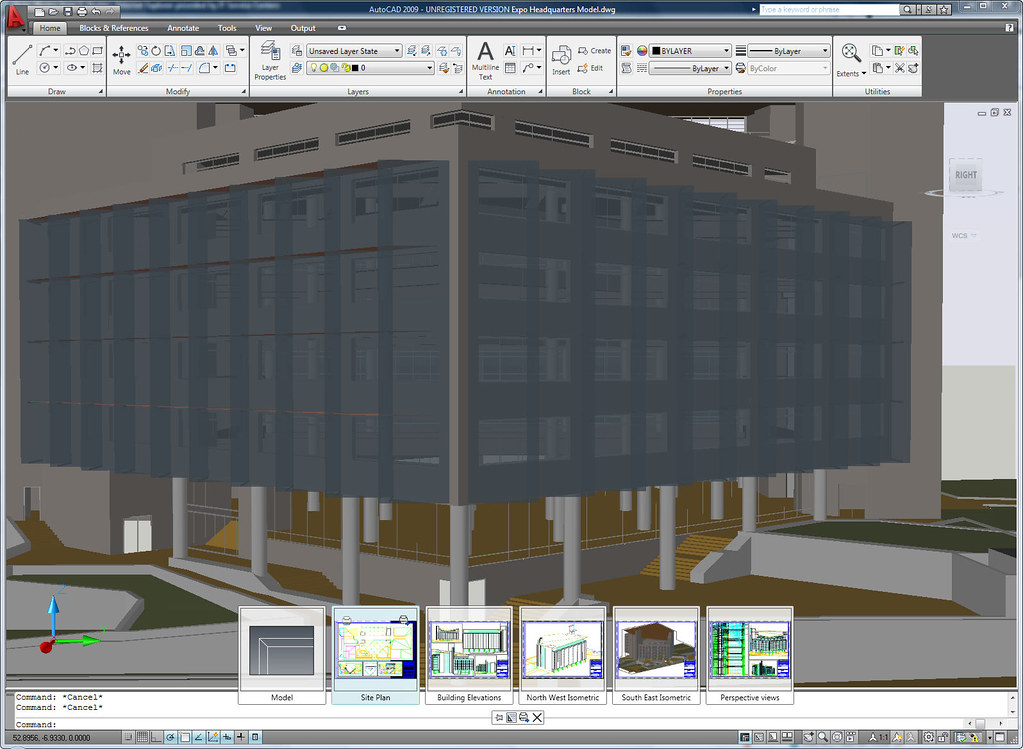Expand the Layers panel
The image size is (1023, 749).
461,92
